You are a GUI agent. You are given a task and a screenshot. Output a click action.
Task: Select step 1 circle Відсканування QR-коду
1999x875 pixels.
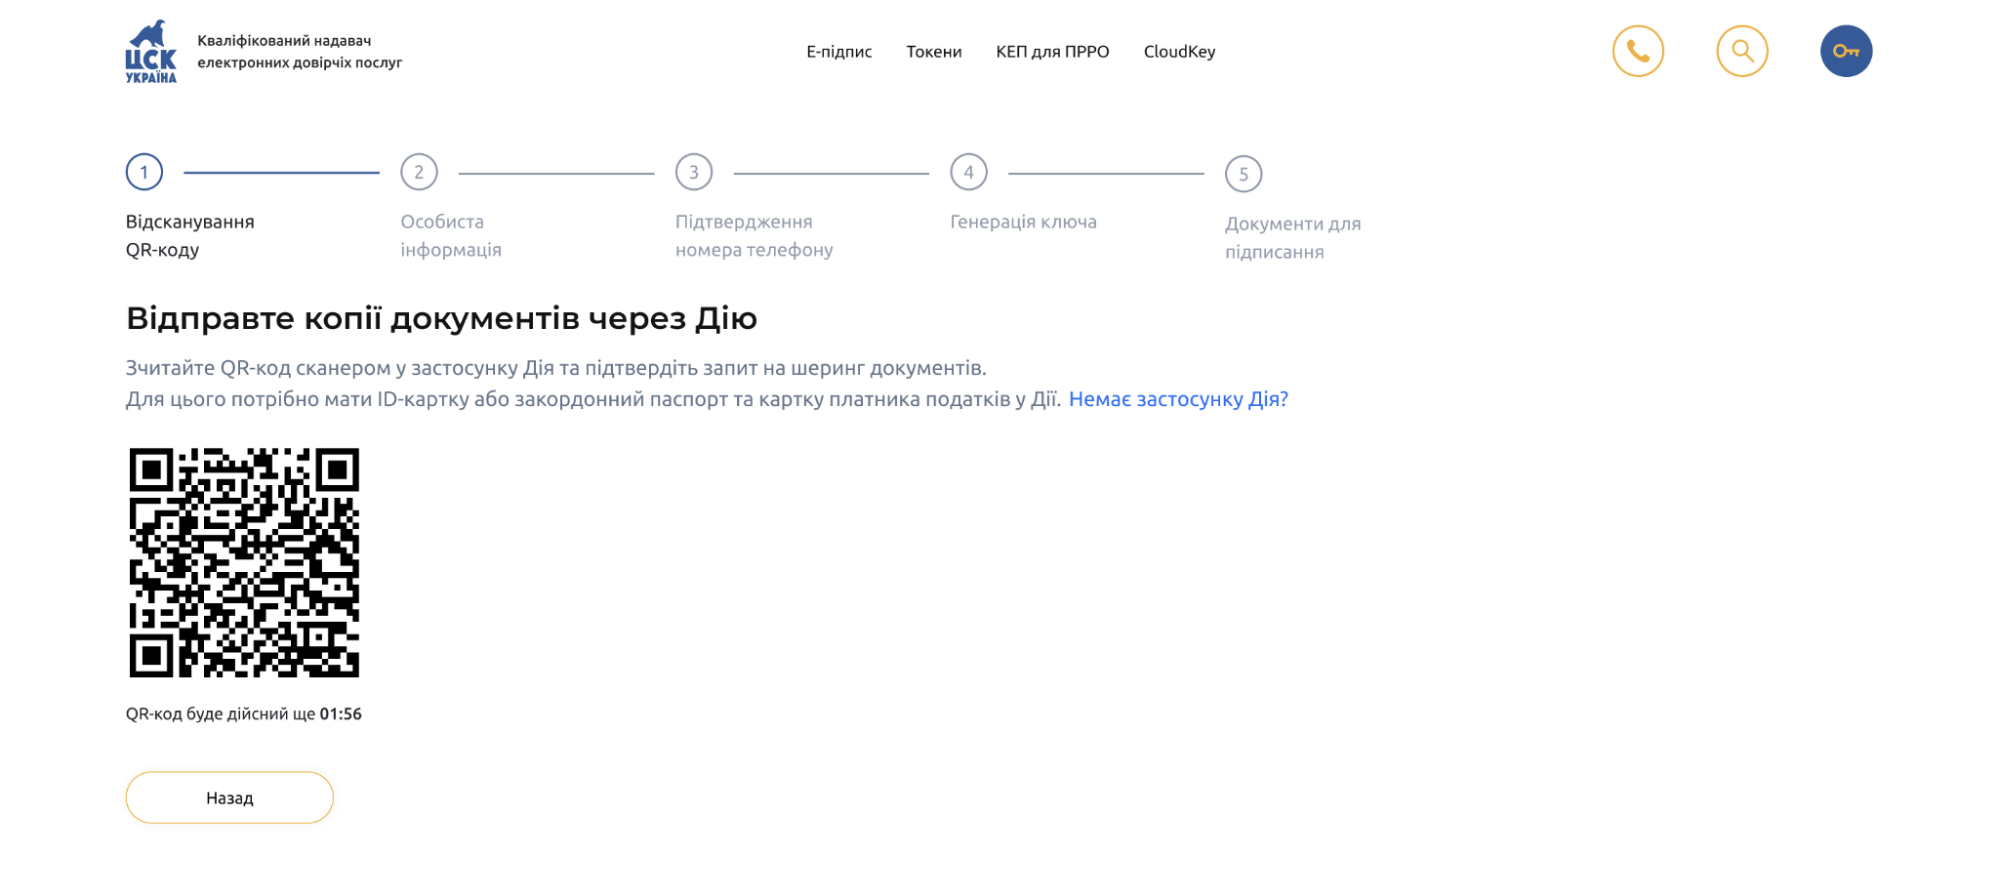144,172
